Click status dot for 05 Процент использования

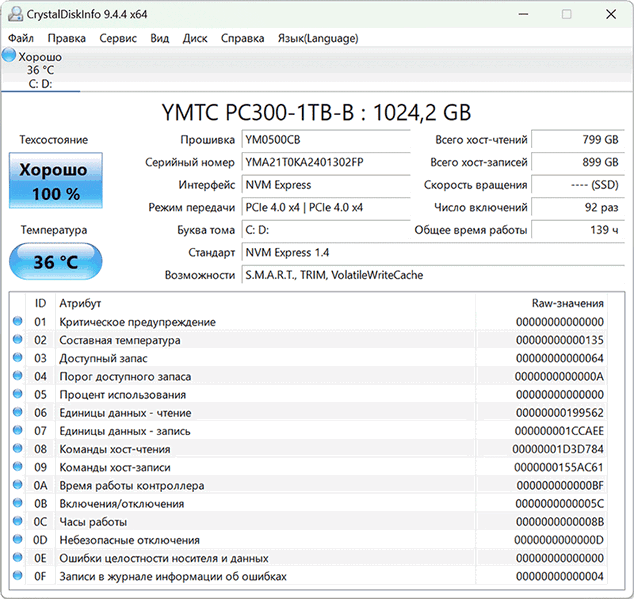coord(17,394)
